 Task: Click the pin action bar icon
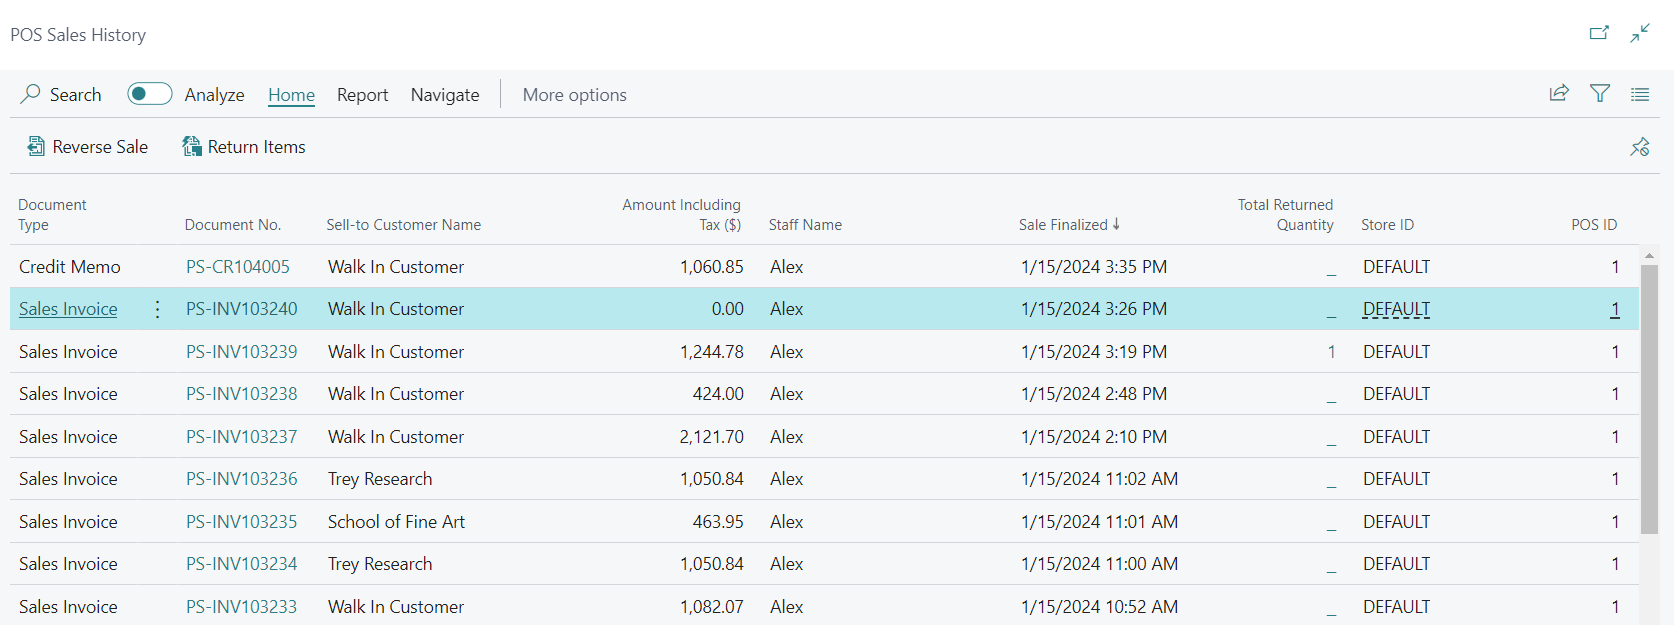pyautogui.click(x=1640, y=147)
